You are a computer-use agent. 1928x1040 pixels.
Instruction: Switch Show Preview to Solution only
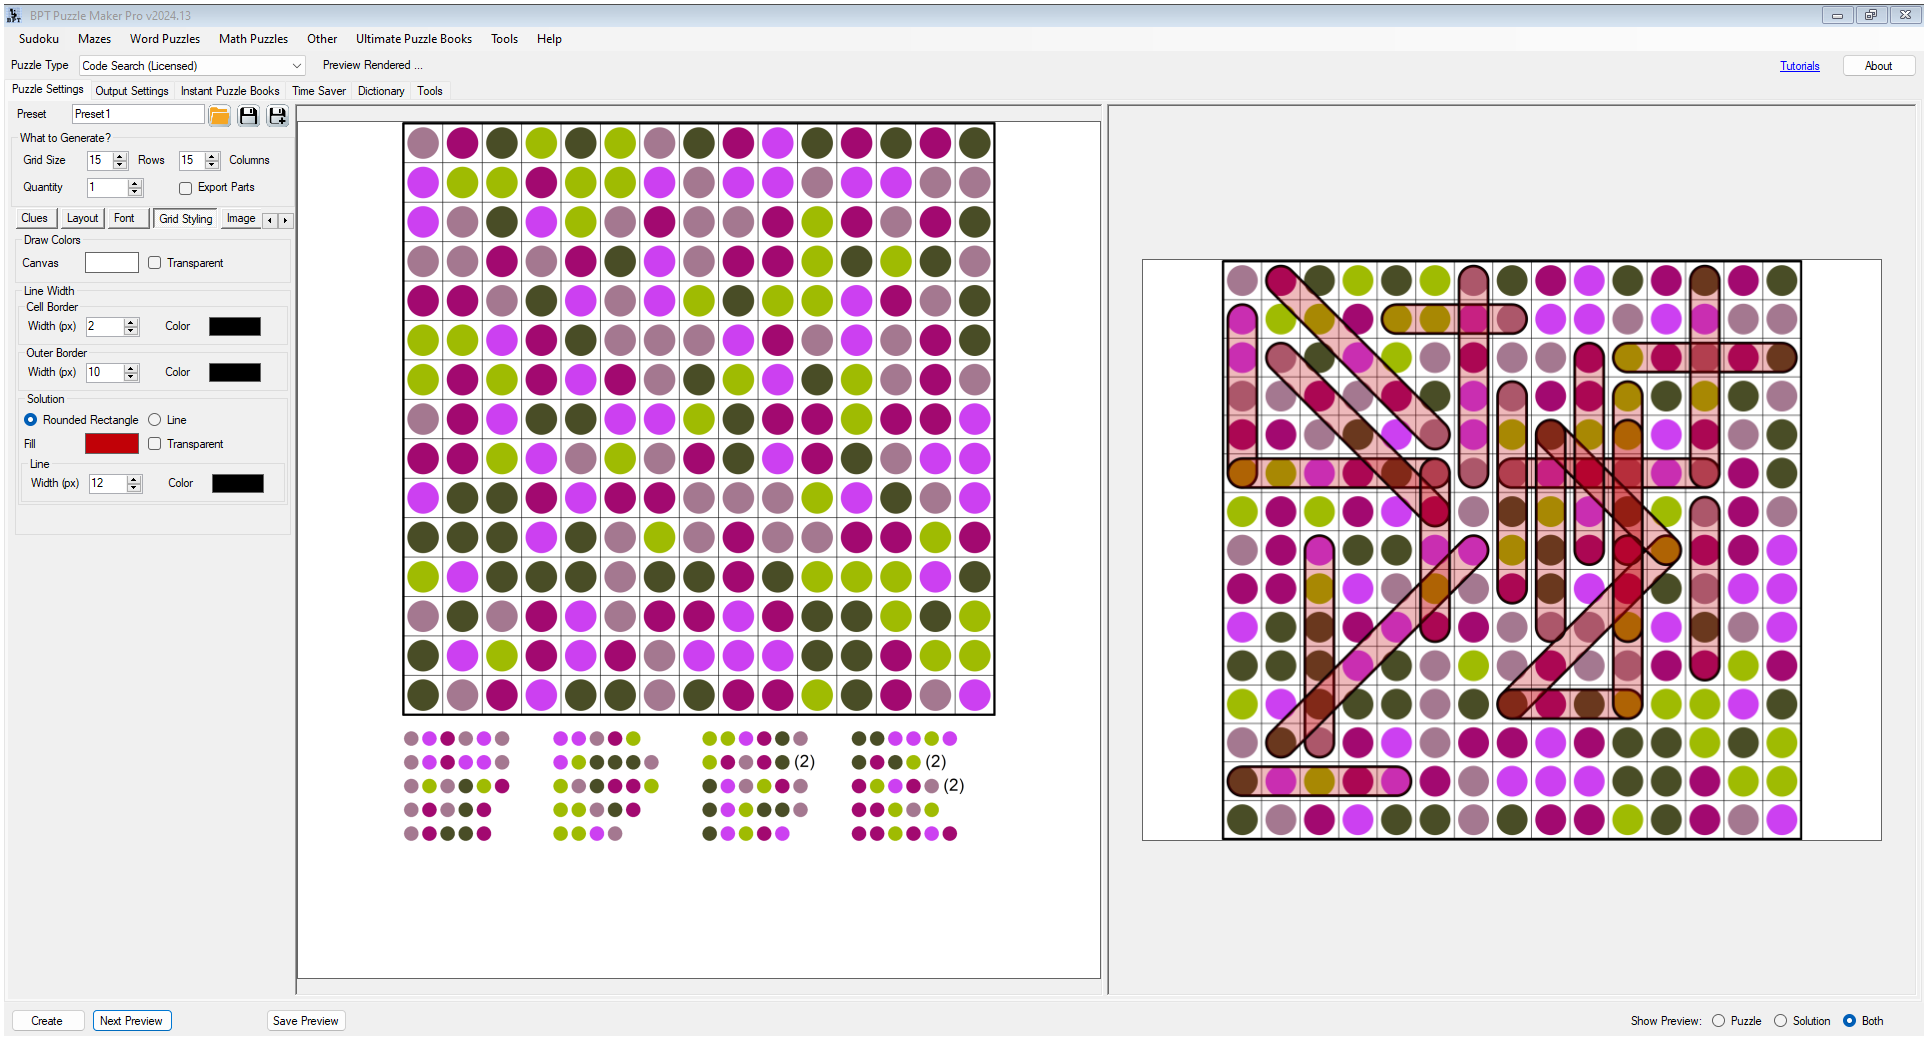click(1780, 1021)
